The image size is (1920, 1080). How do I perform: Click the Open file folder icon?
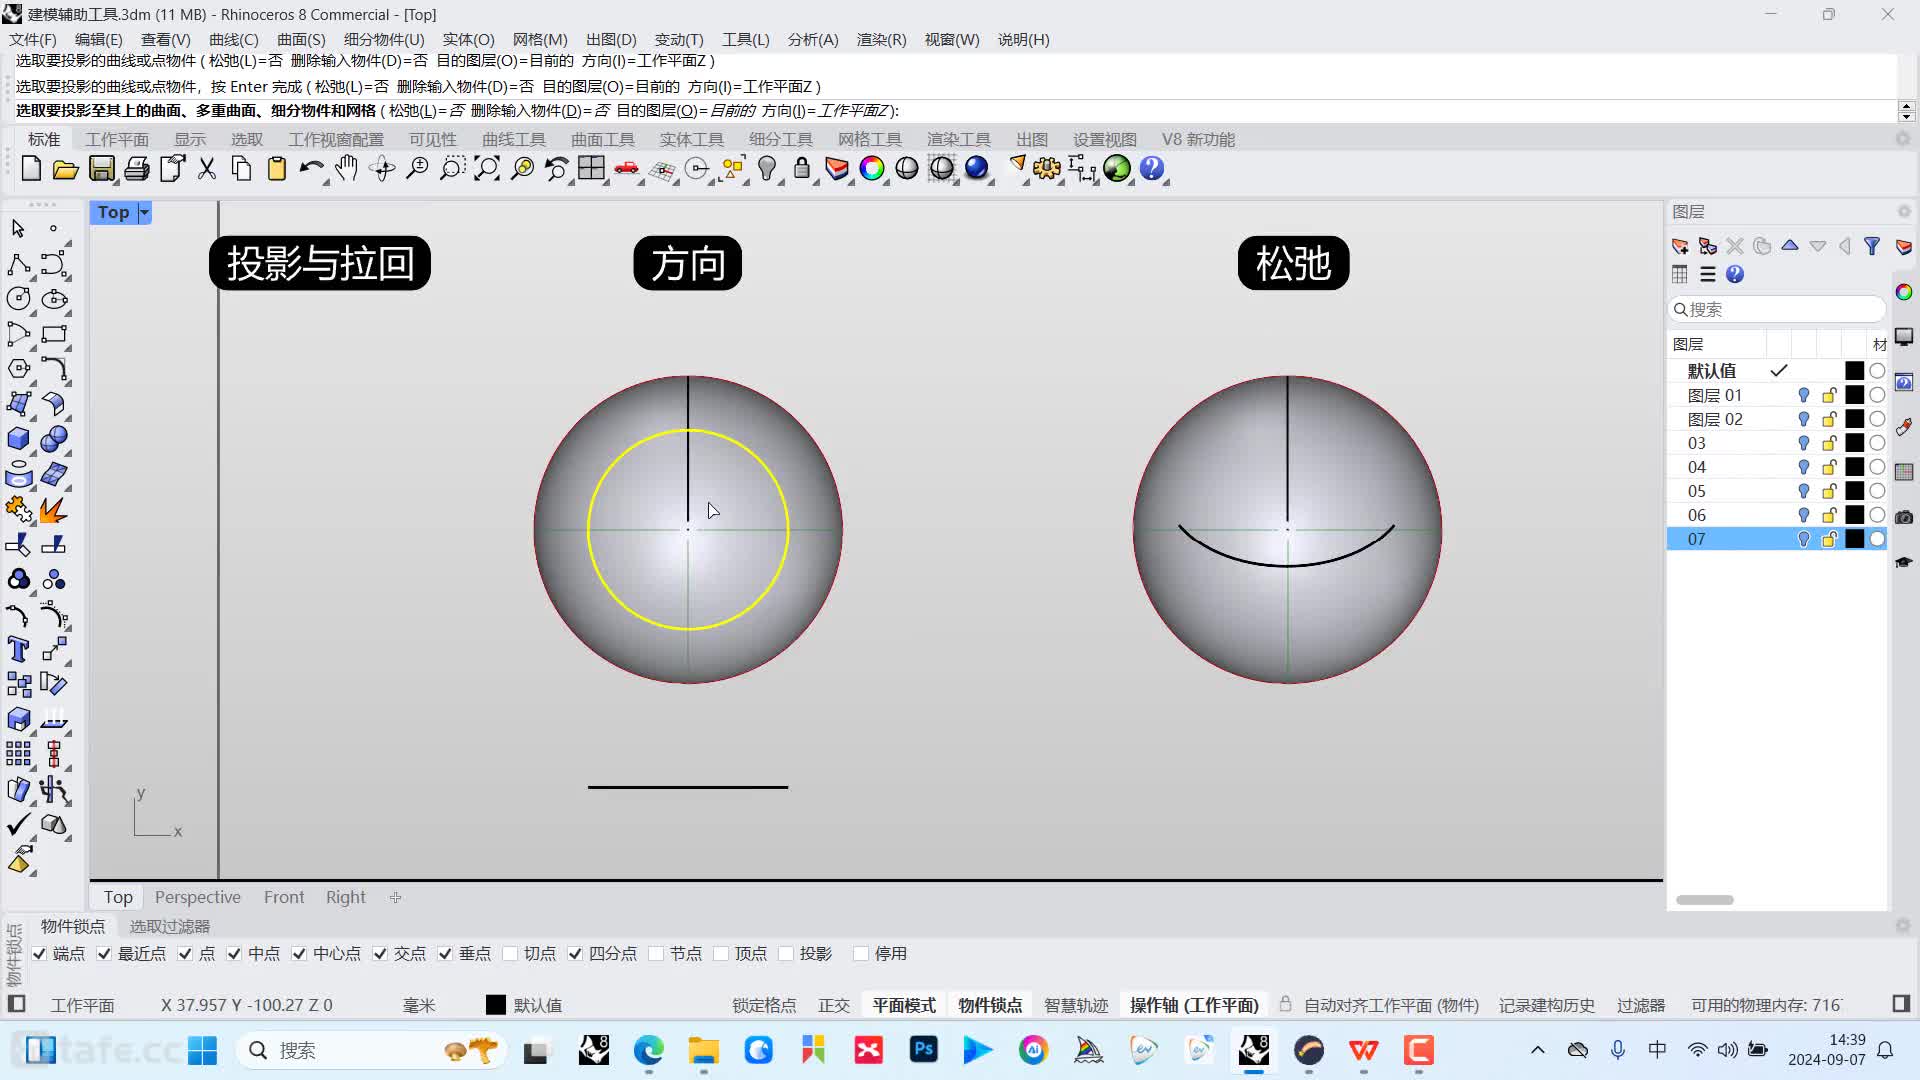(66, 169)
